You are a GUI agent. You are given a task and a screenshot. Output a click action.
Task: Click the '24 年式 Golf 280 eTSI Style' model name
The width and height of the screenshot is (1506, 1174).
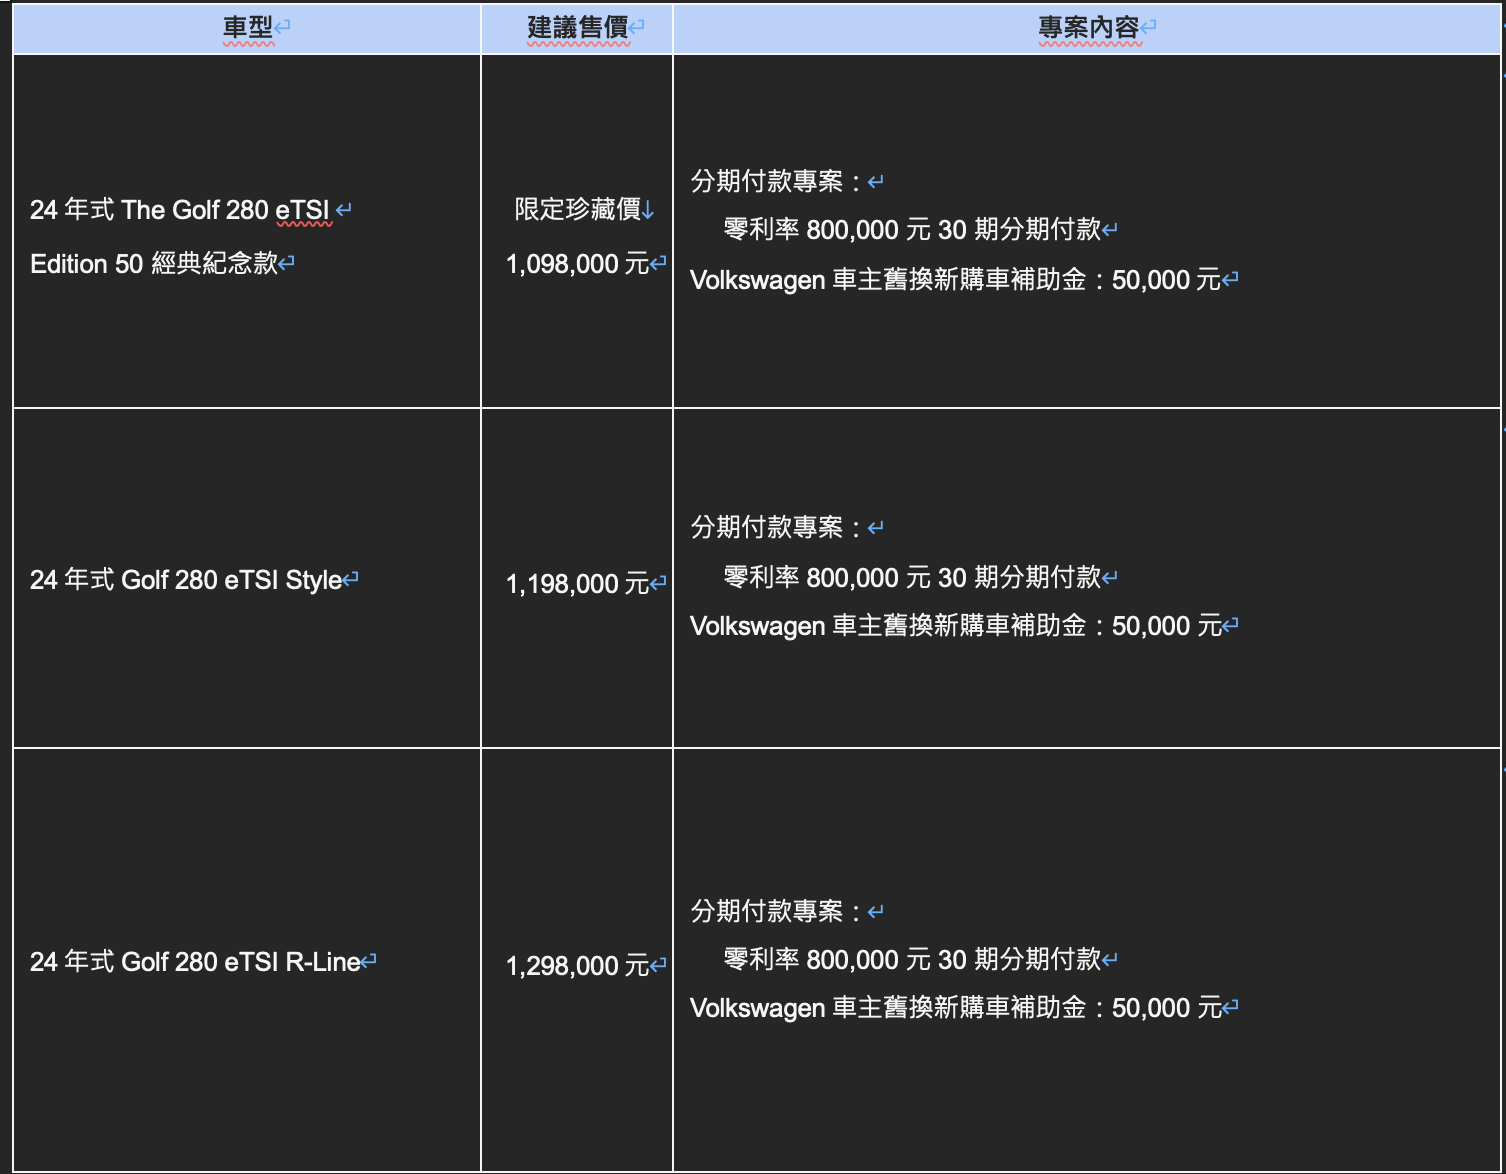(x=186, y=580)
